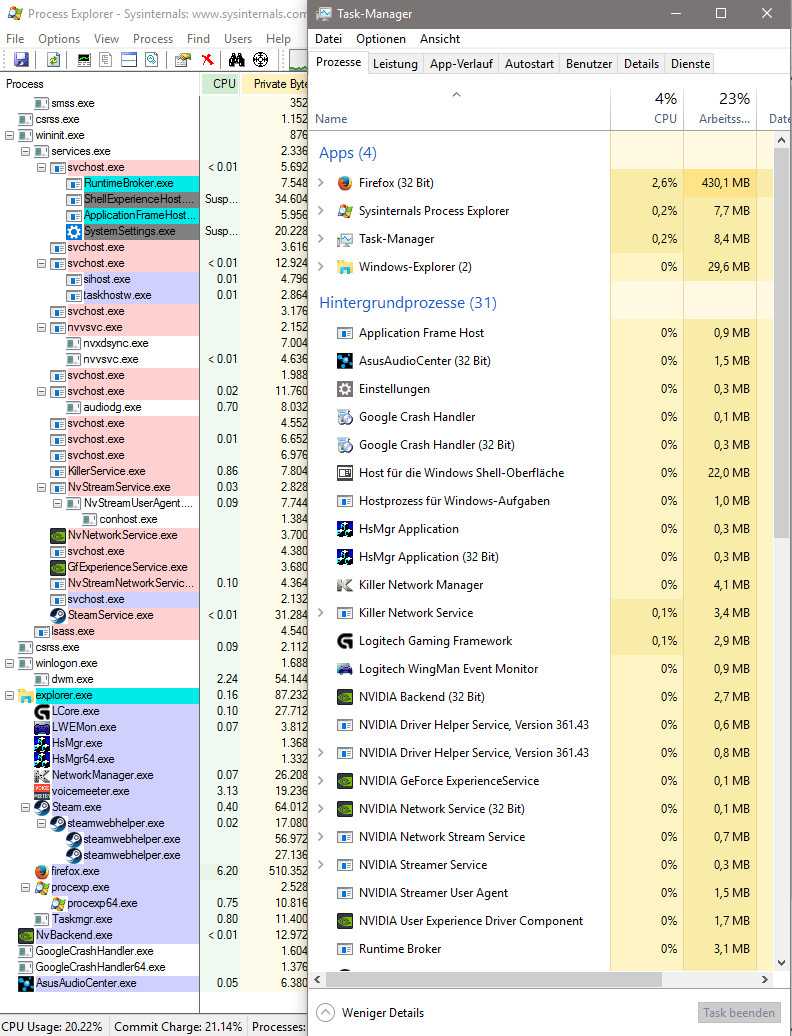Toggle the Show Process Tree toolbar icon

106,60
